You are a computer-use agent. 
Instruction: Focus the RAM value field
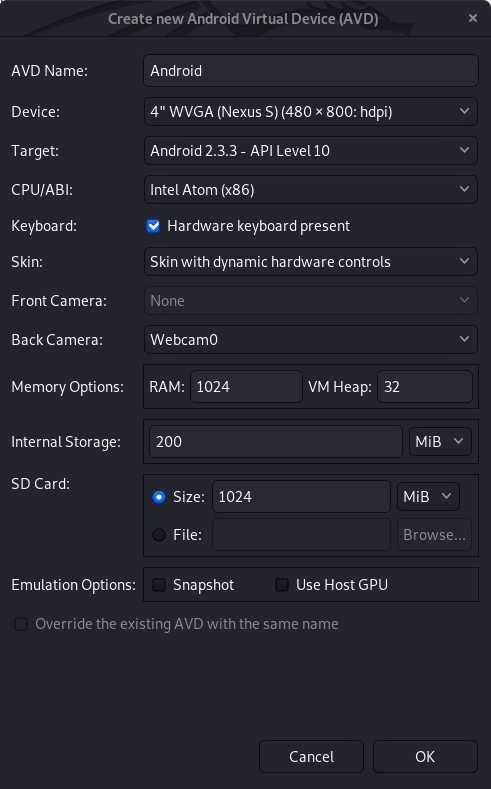246,386
